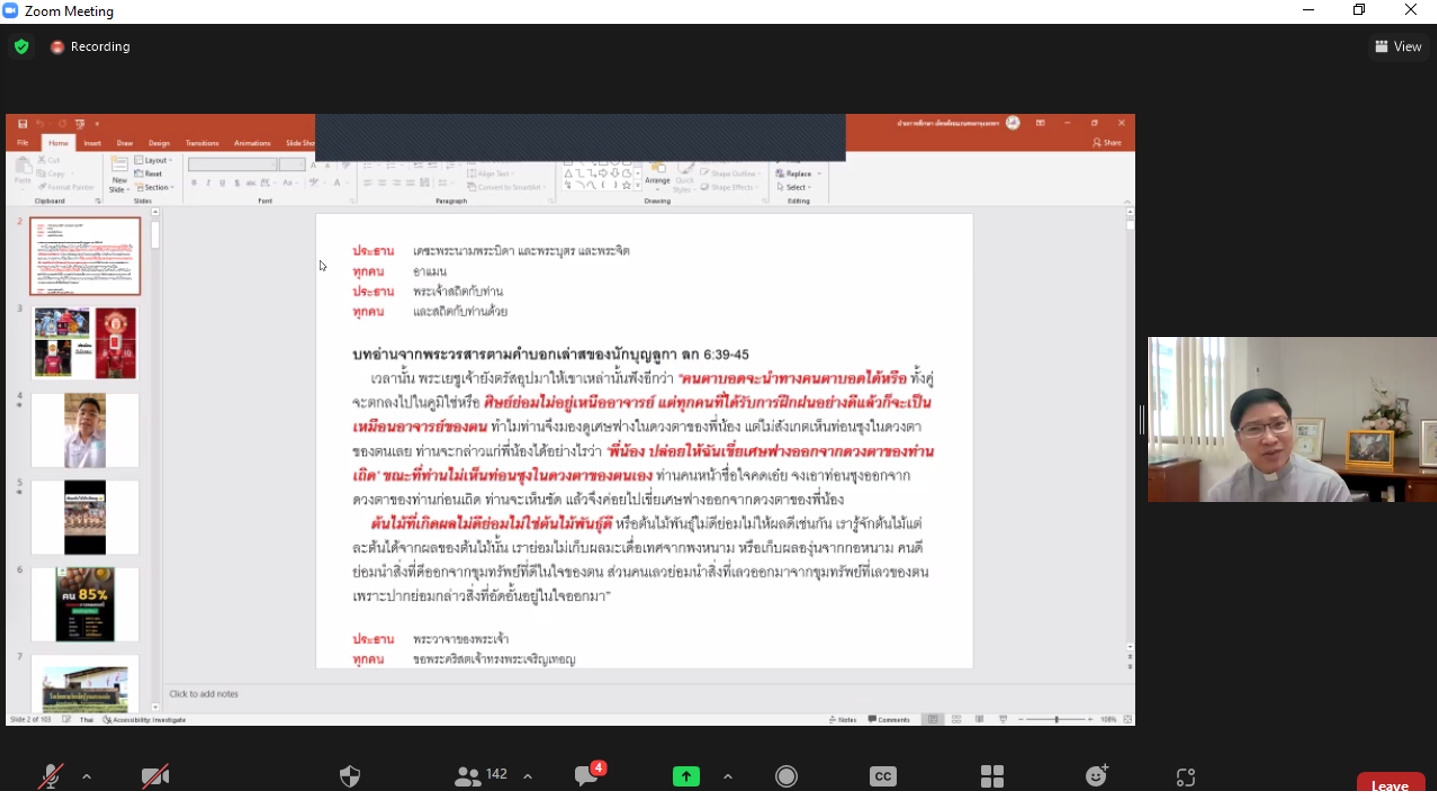Viewport: 1437px width, 807px height.
Task: Open audio options arrow beside microphone
Action: (87, 777)
